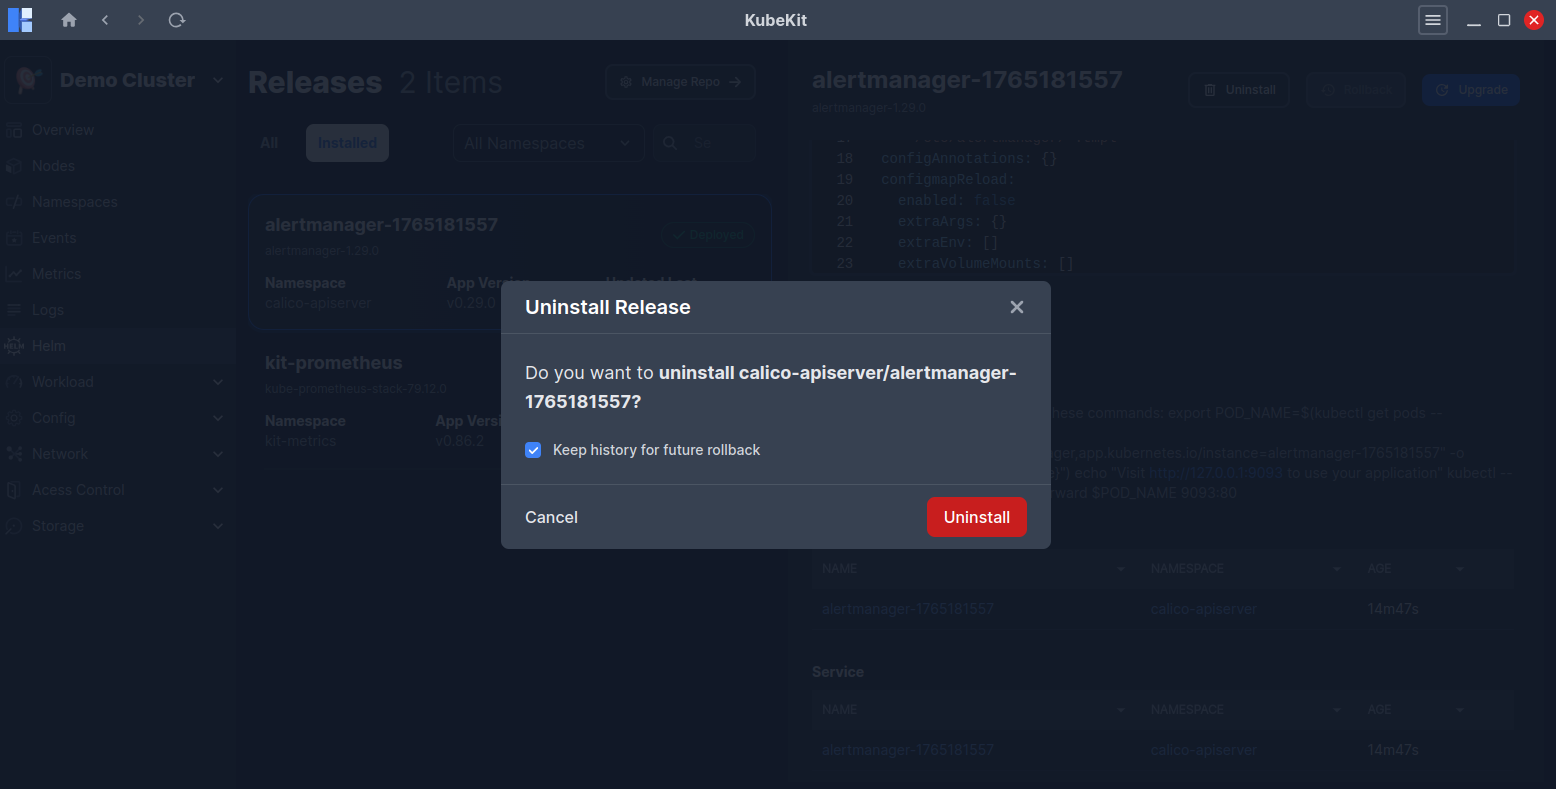Uncheck 'Keep history for future rollback'
Screen dimensions: 1556x789
pyautogui.click(x=533, y=450)
